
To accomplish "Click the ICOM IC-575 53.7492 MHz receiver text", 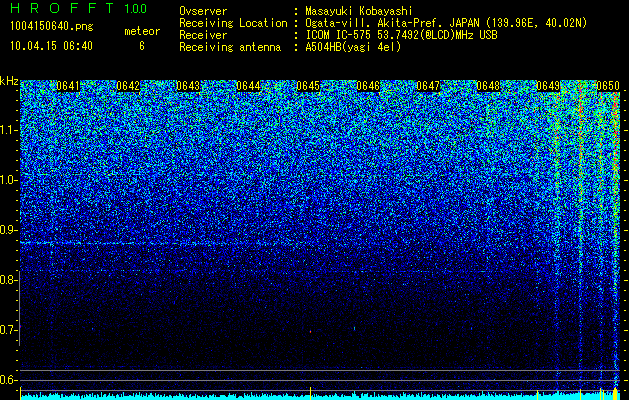I will (401, 35).
